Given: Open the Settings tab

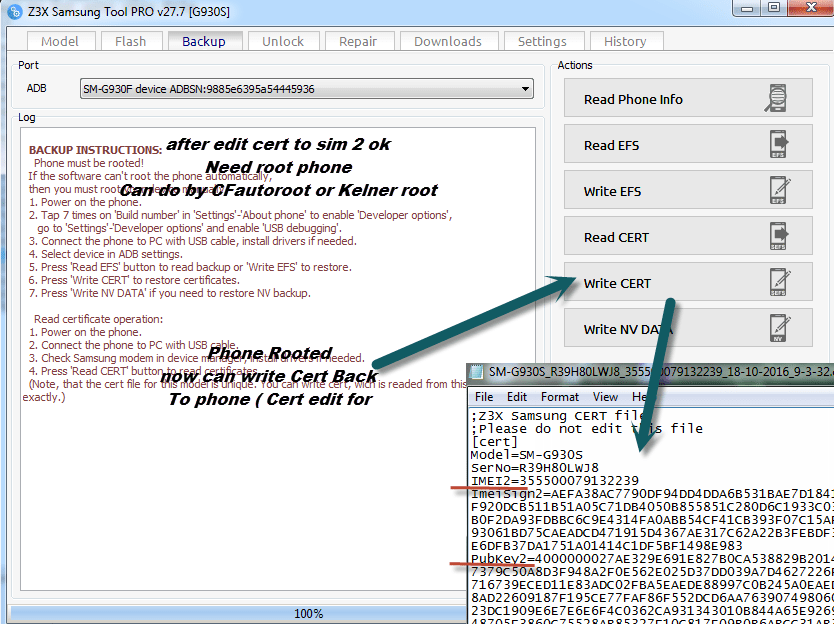Looking at the screenshot, I should click(x=542, y=41).
